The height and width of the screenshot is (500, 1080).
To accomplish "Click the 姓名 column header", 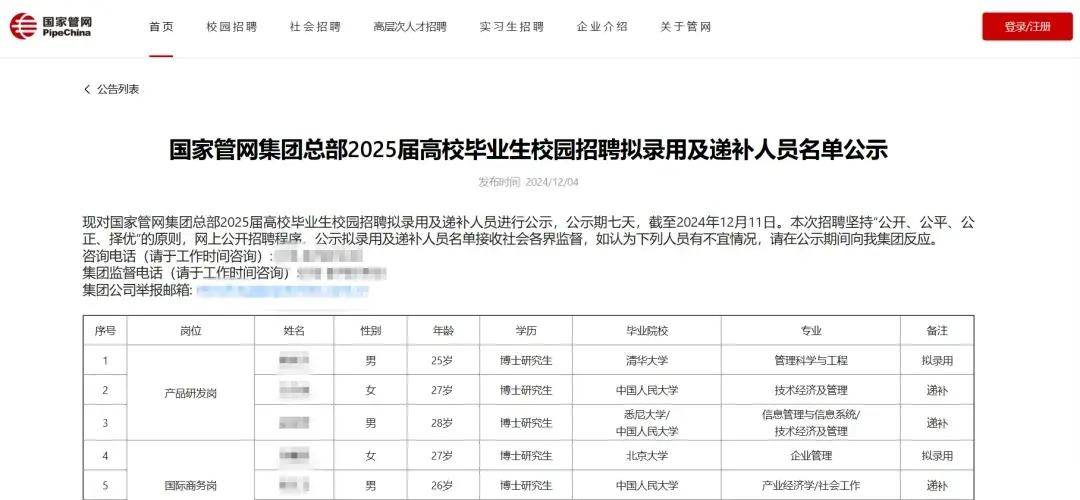I will [294, 331].
